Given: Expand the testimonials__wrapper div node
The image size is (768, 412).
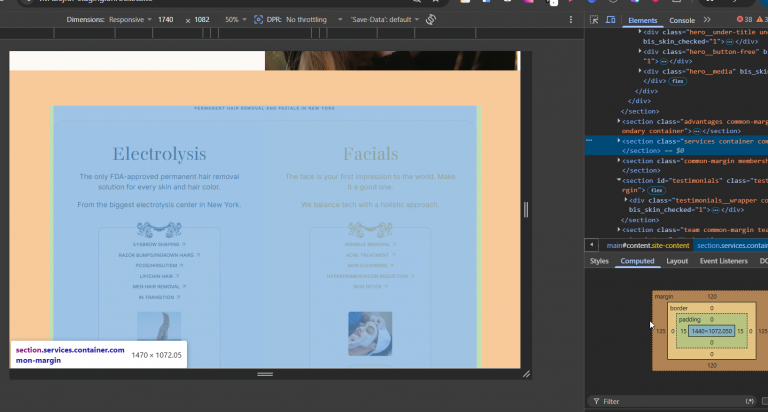Looking at the screenshot, I should pos(626,200).
